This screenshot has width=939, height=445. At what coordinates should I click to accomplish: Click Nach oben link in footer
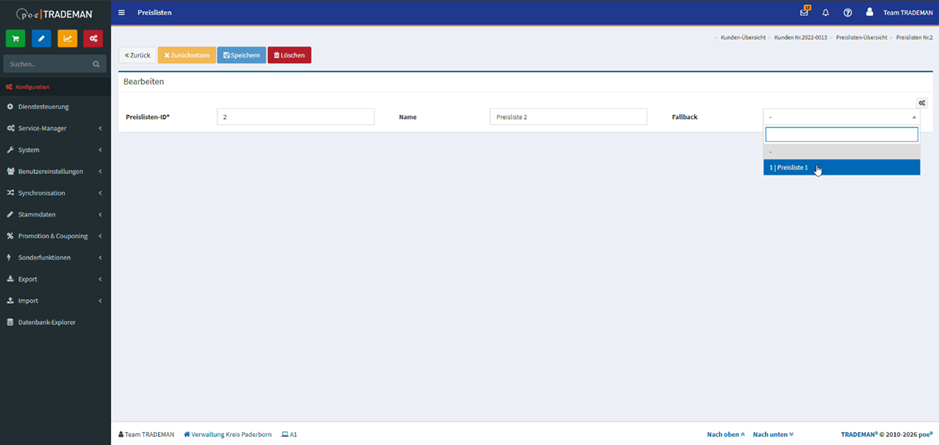[726, 434]
